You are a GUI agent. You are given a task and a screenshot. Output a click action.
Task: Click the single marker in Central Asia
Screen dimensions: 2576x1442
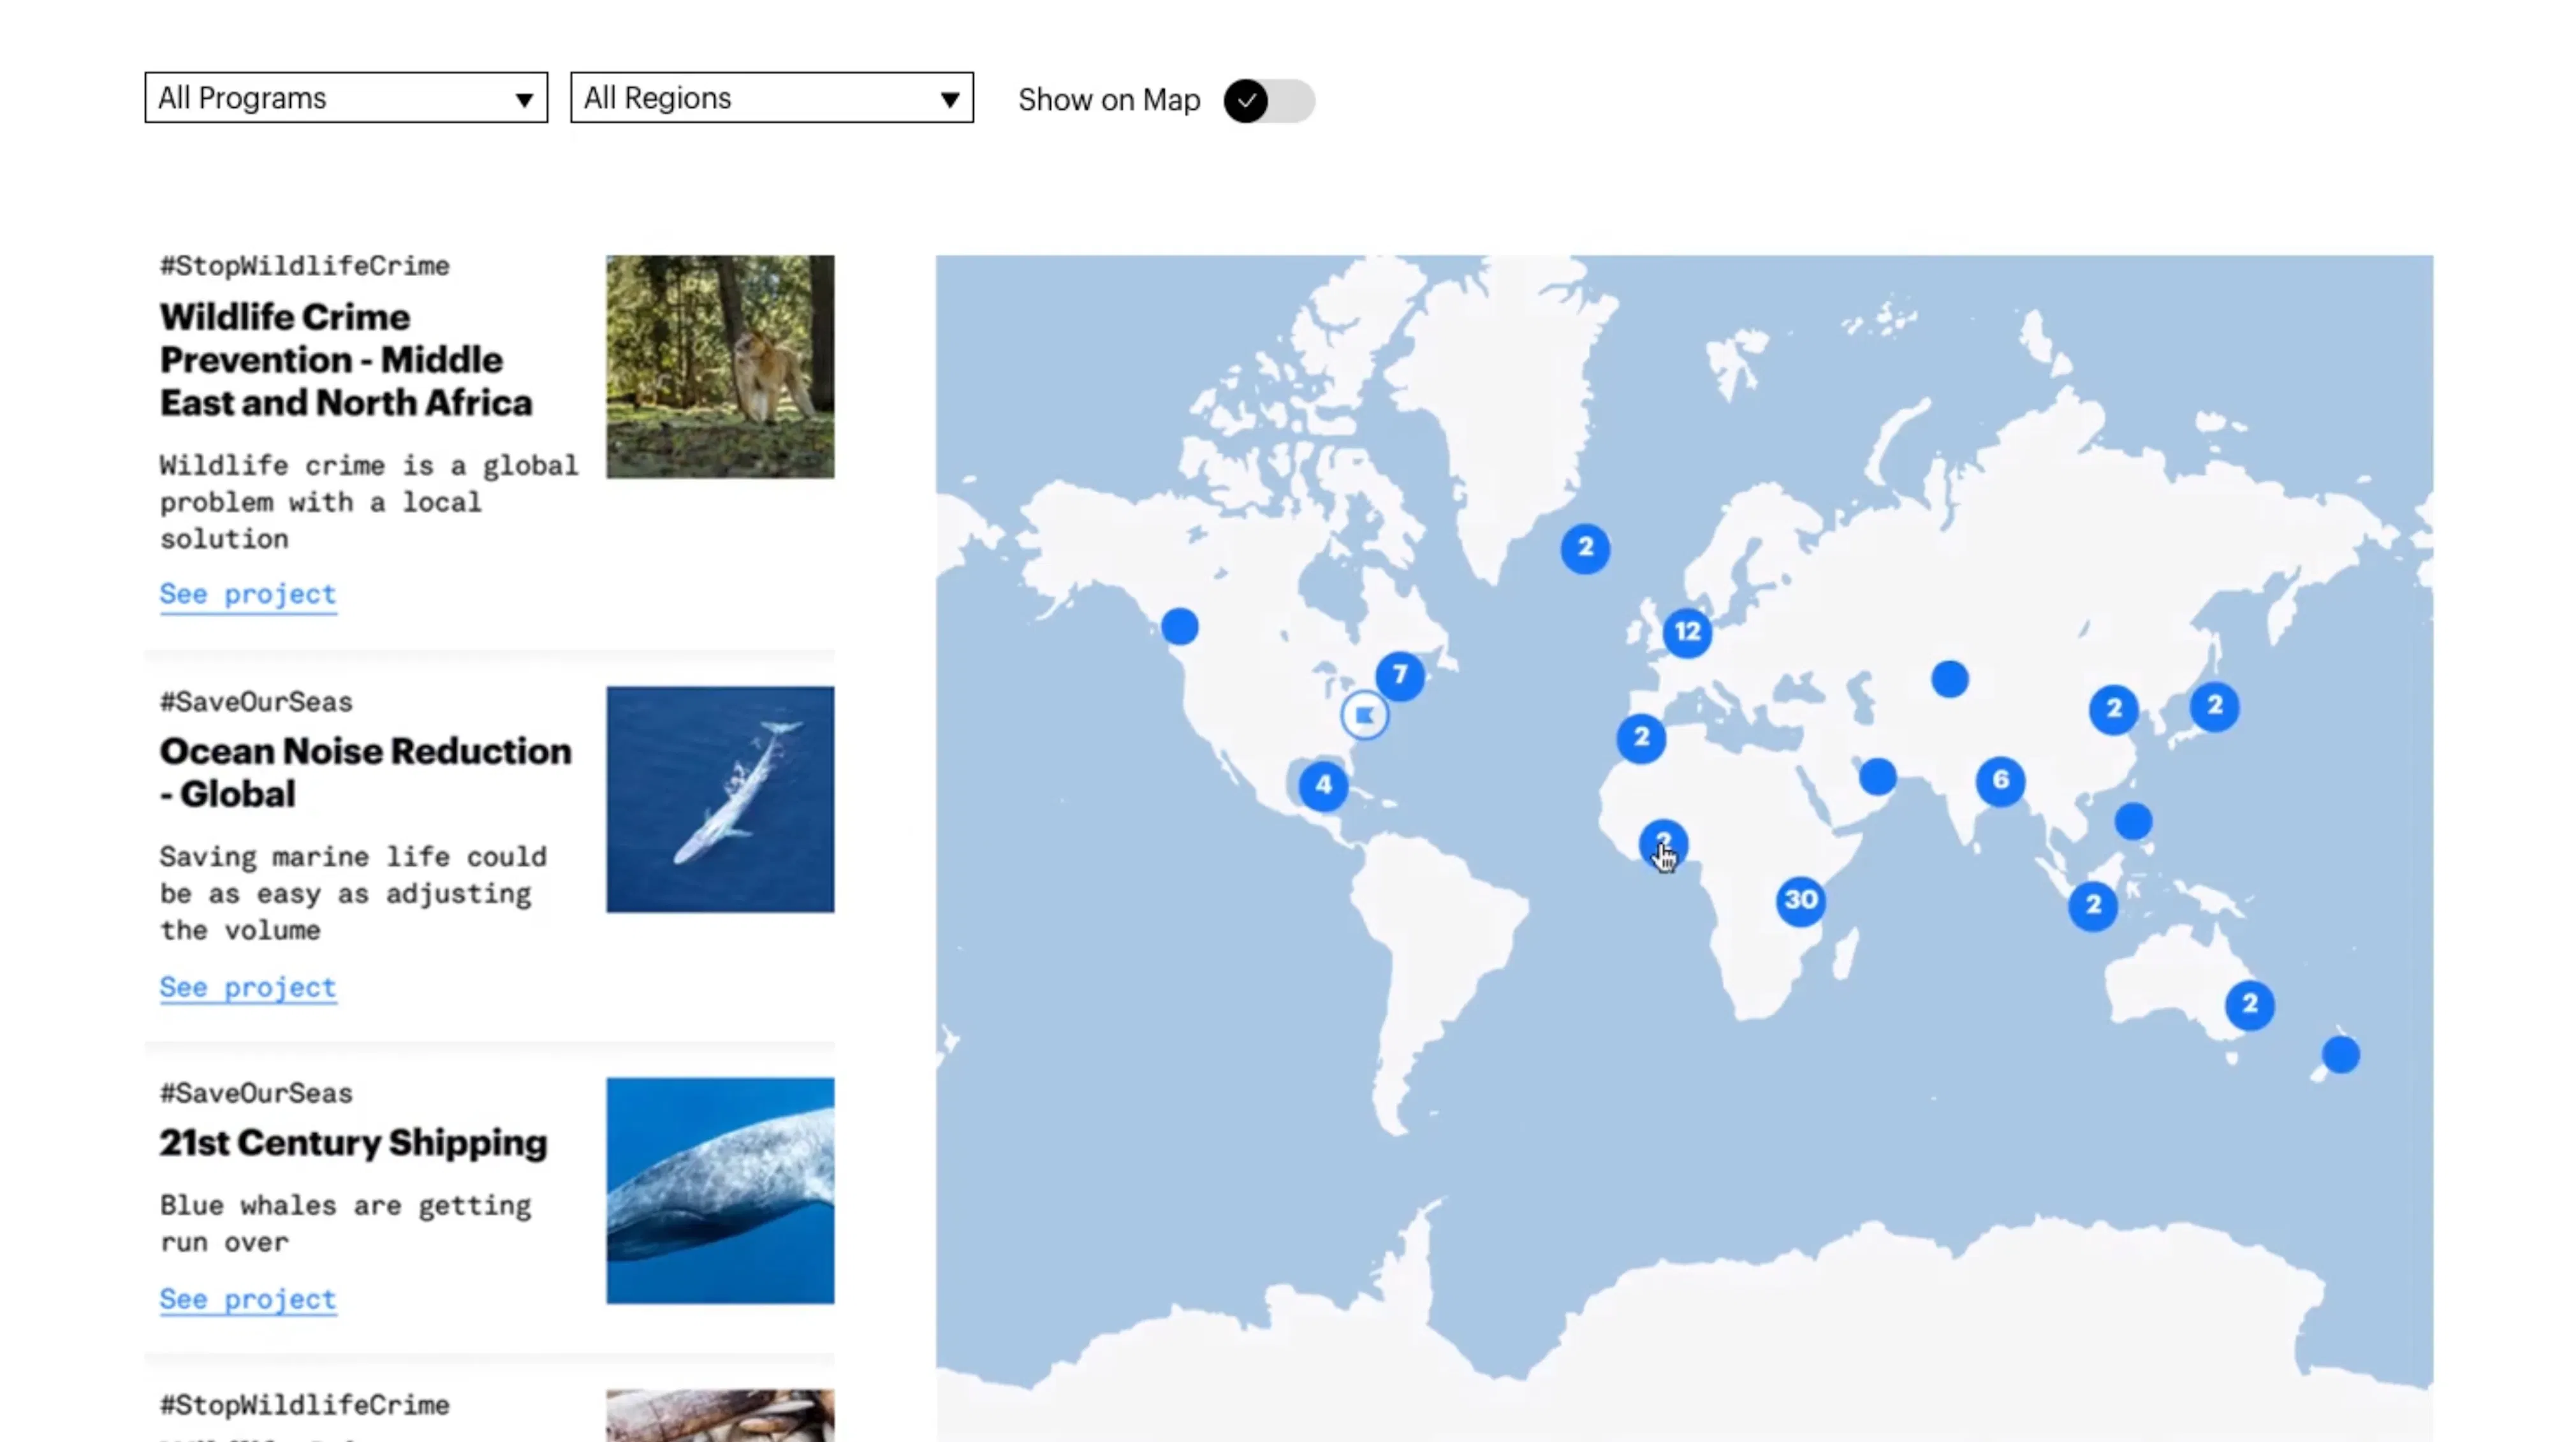(1950, 680)
